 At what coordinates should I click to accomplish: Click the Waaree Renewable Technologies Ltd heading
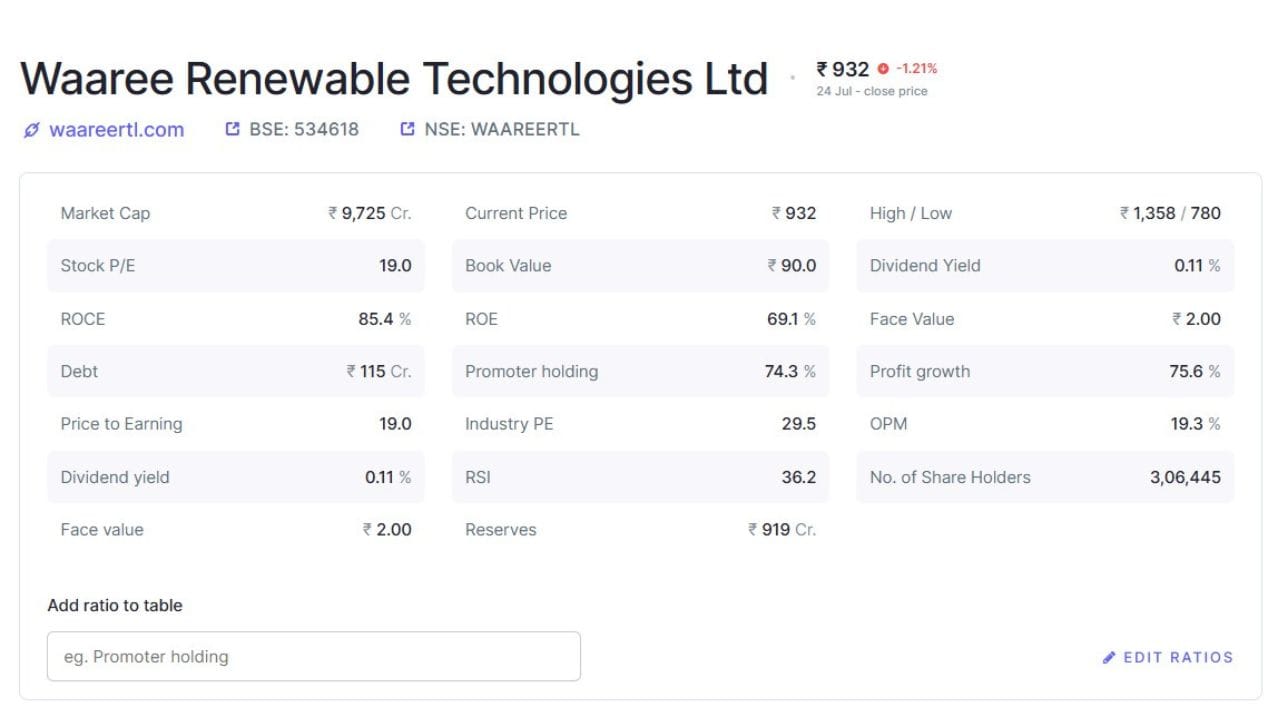[x=394, y=79]
